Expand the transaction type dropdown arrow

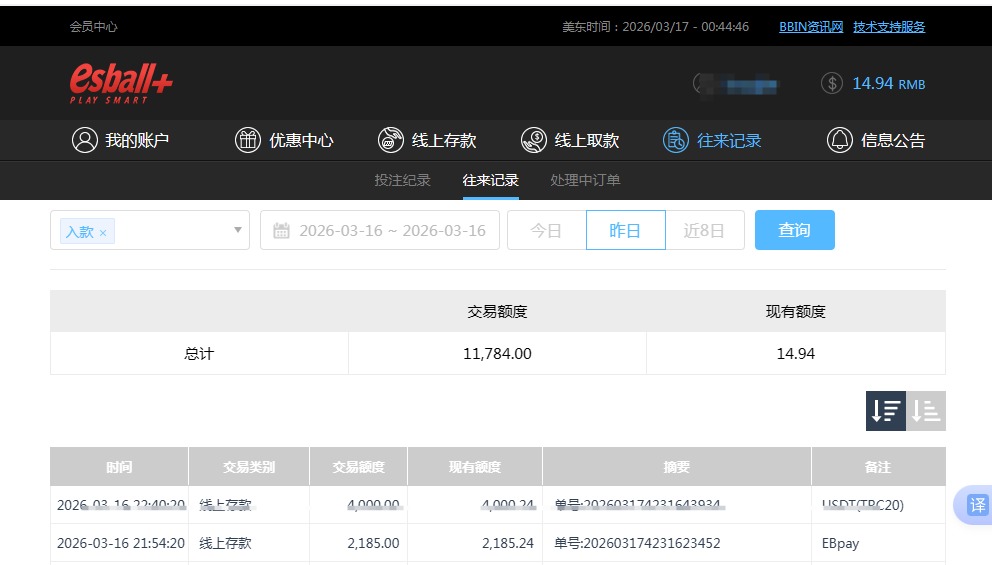point(238,230)
